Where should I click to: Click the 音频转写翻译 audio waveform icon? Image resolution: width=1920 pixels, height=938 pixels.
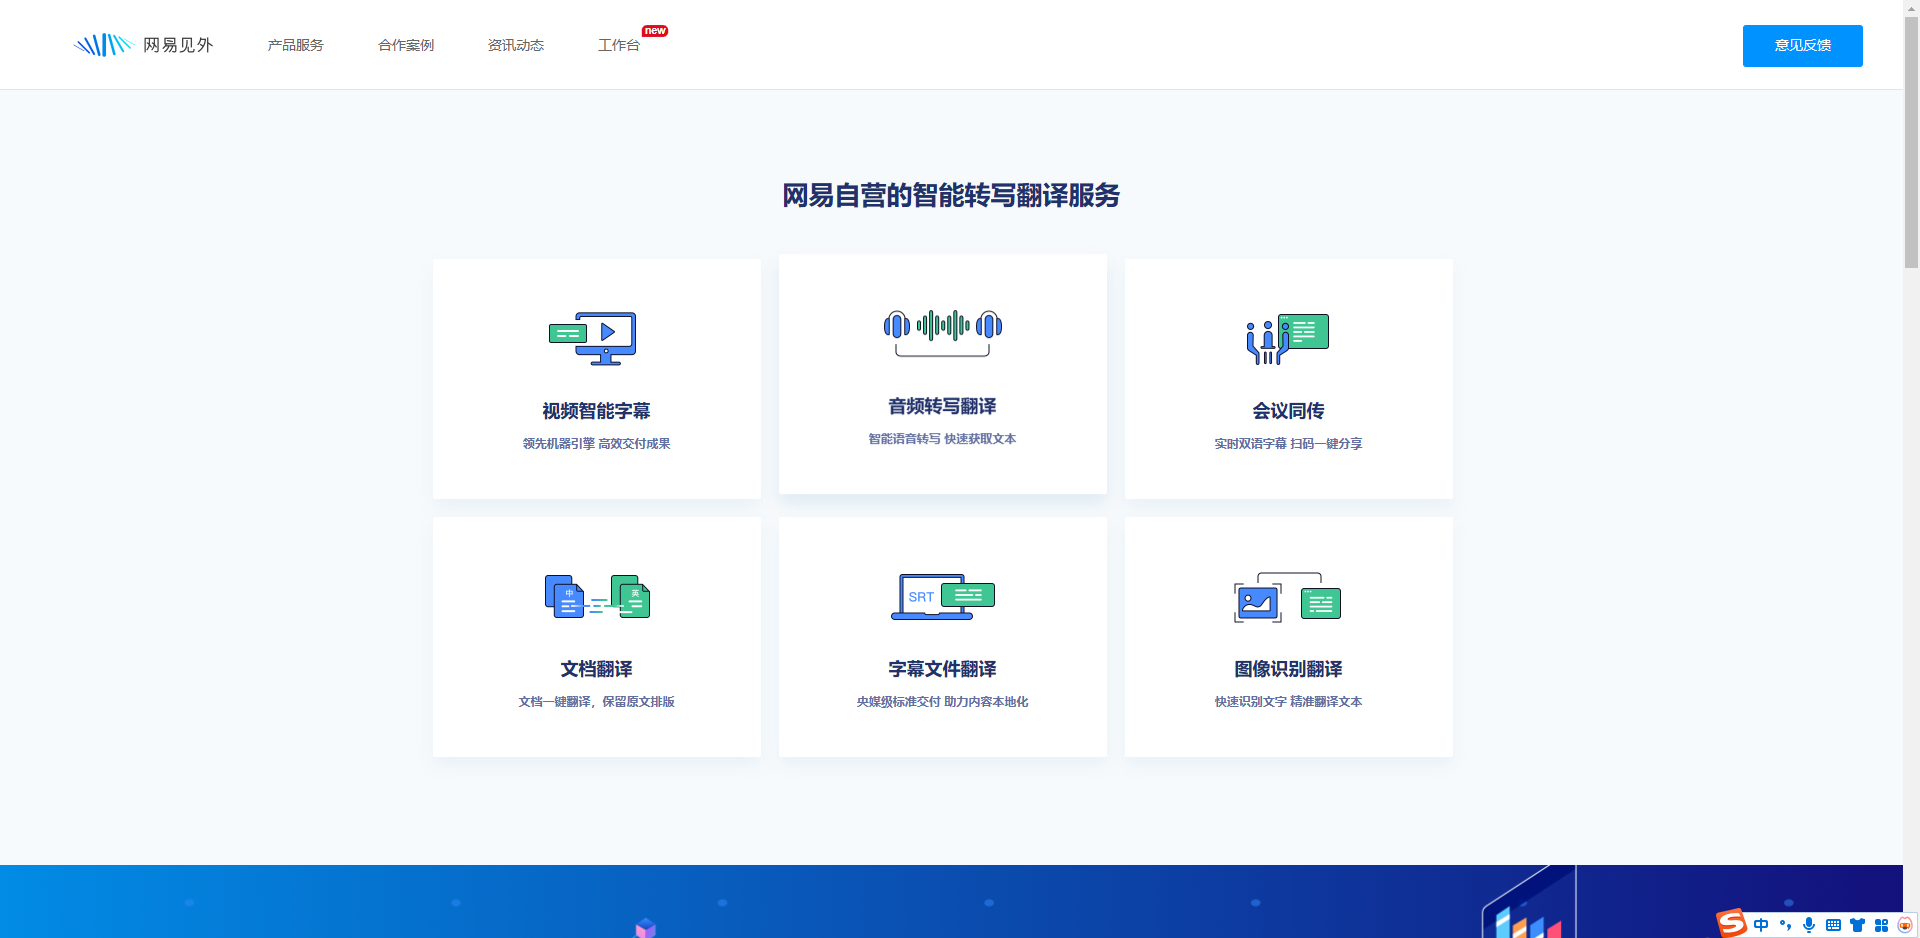[x=941, y=330]
